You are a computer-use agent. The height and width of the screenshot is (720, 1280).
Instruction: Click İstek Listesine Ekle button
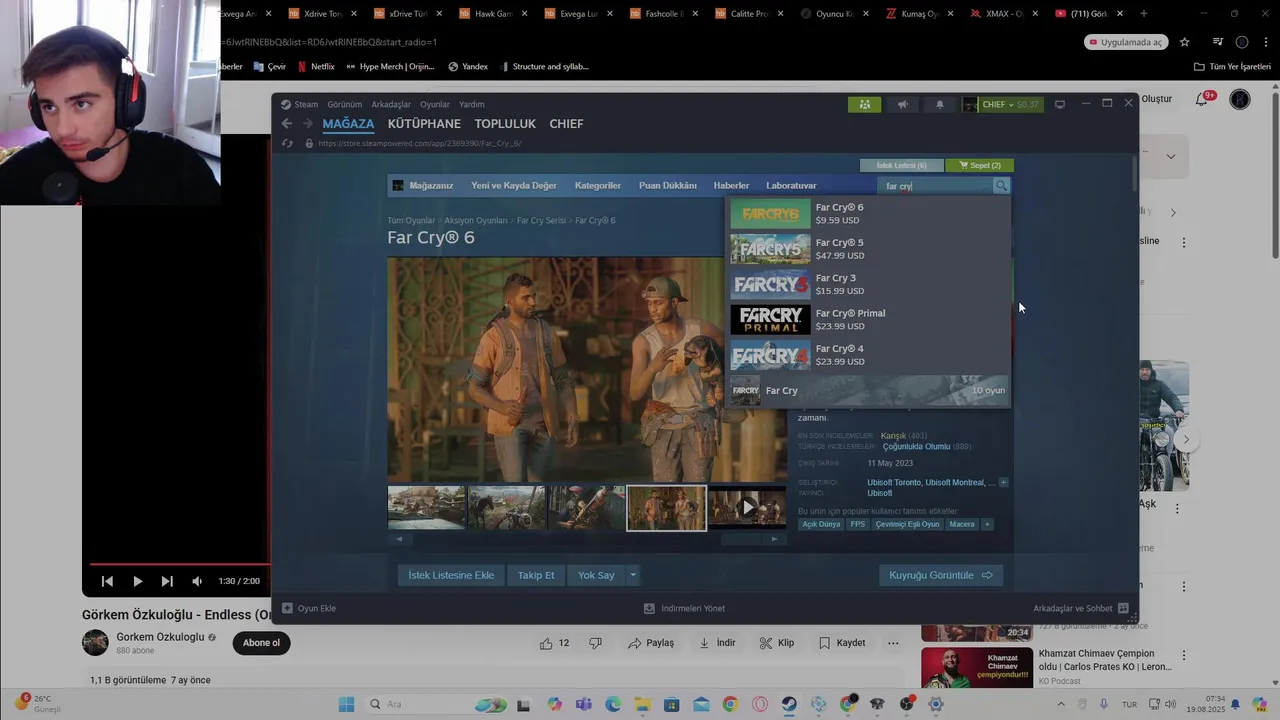point(451,575)
